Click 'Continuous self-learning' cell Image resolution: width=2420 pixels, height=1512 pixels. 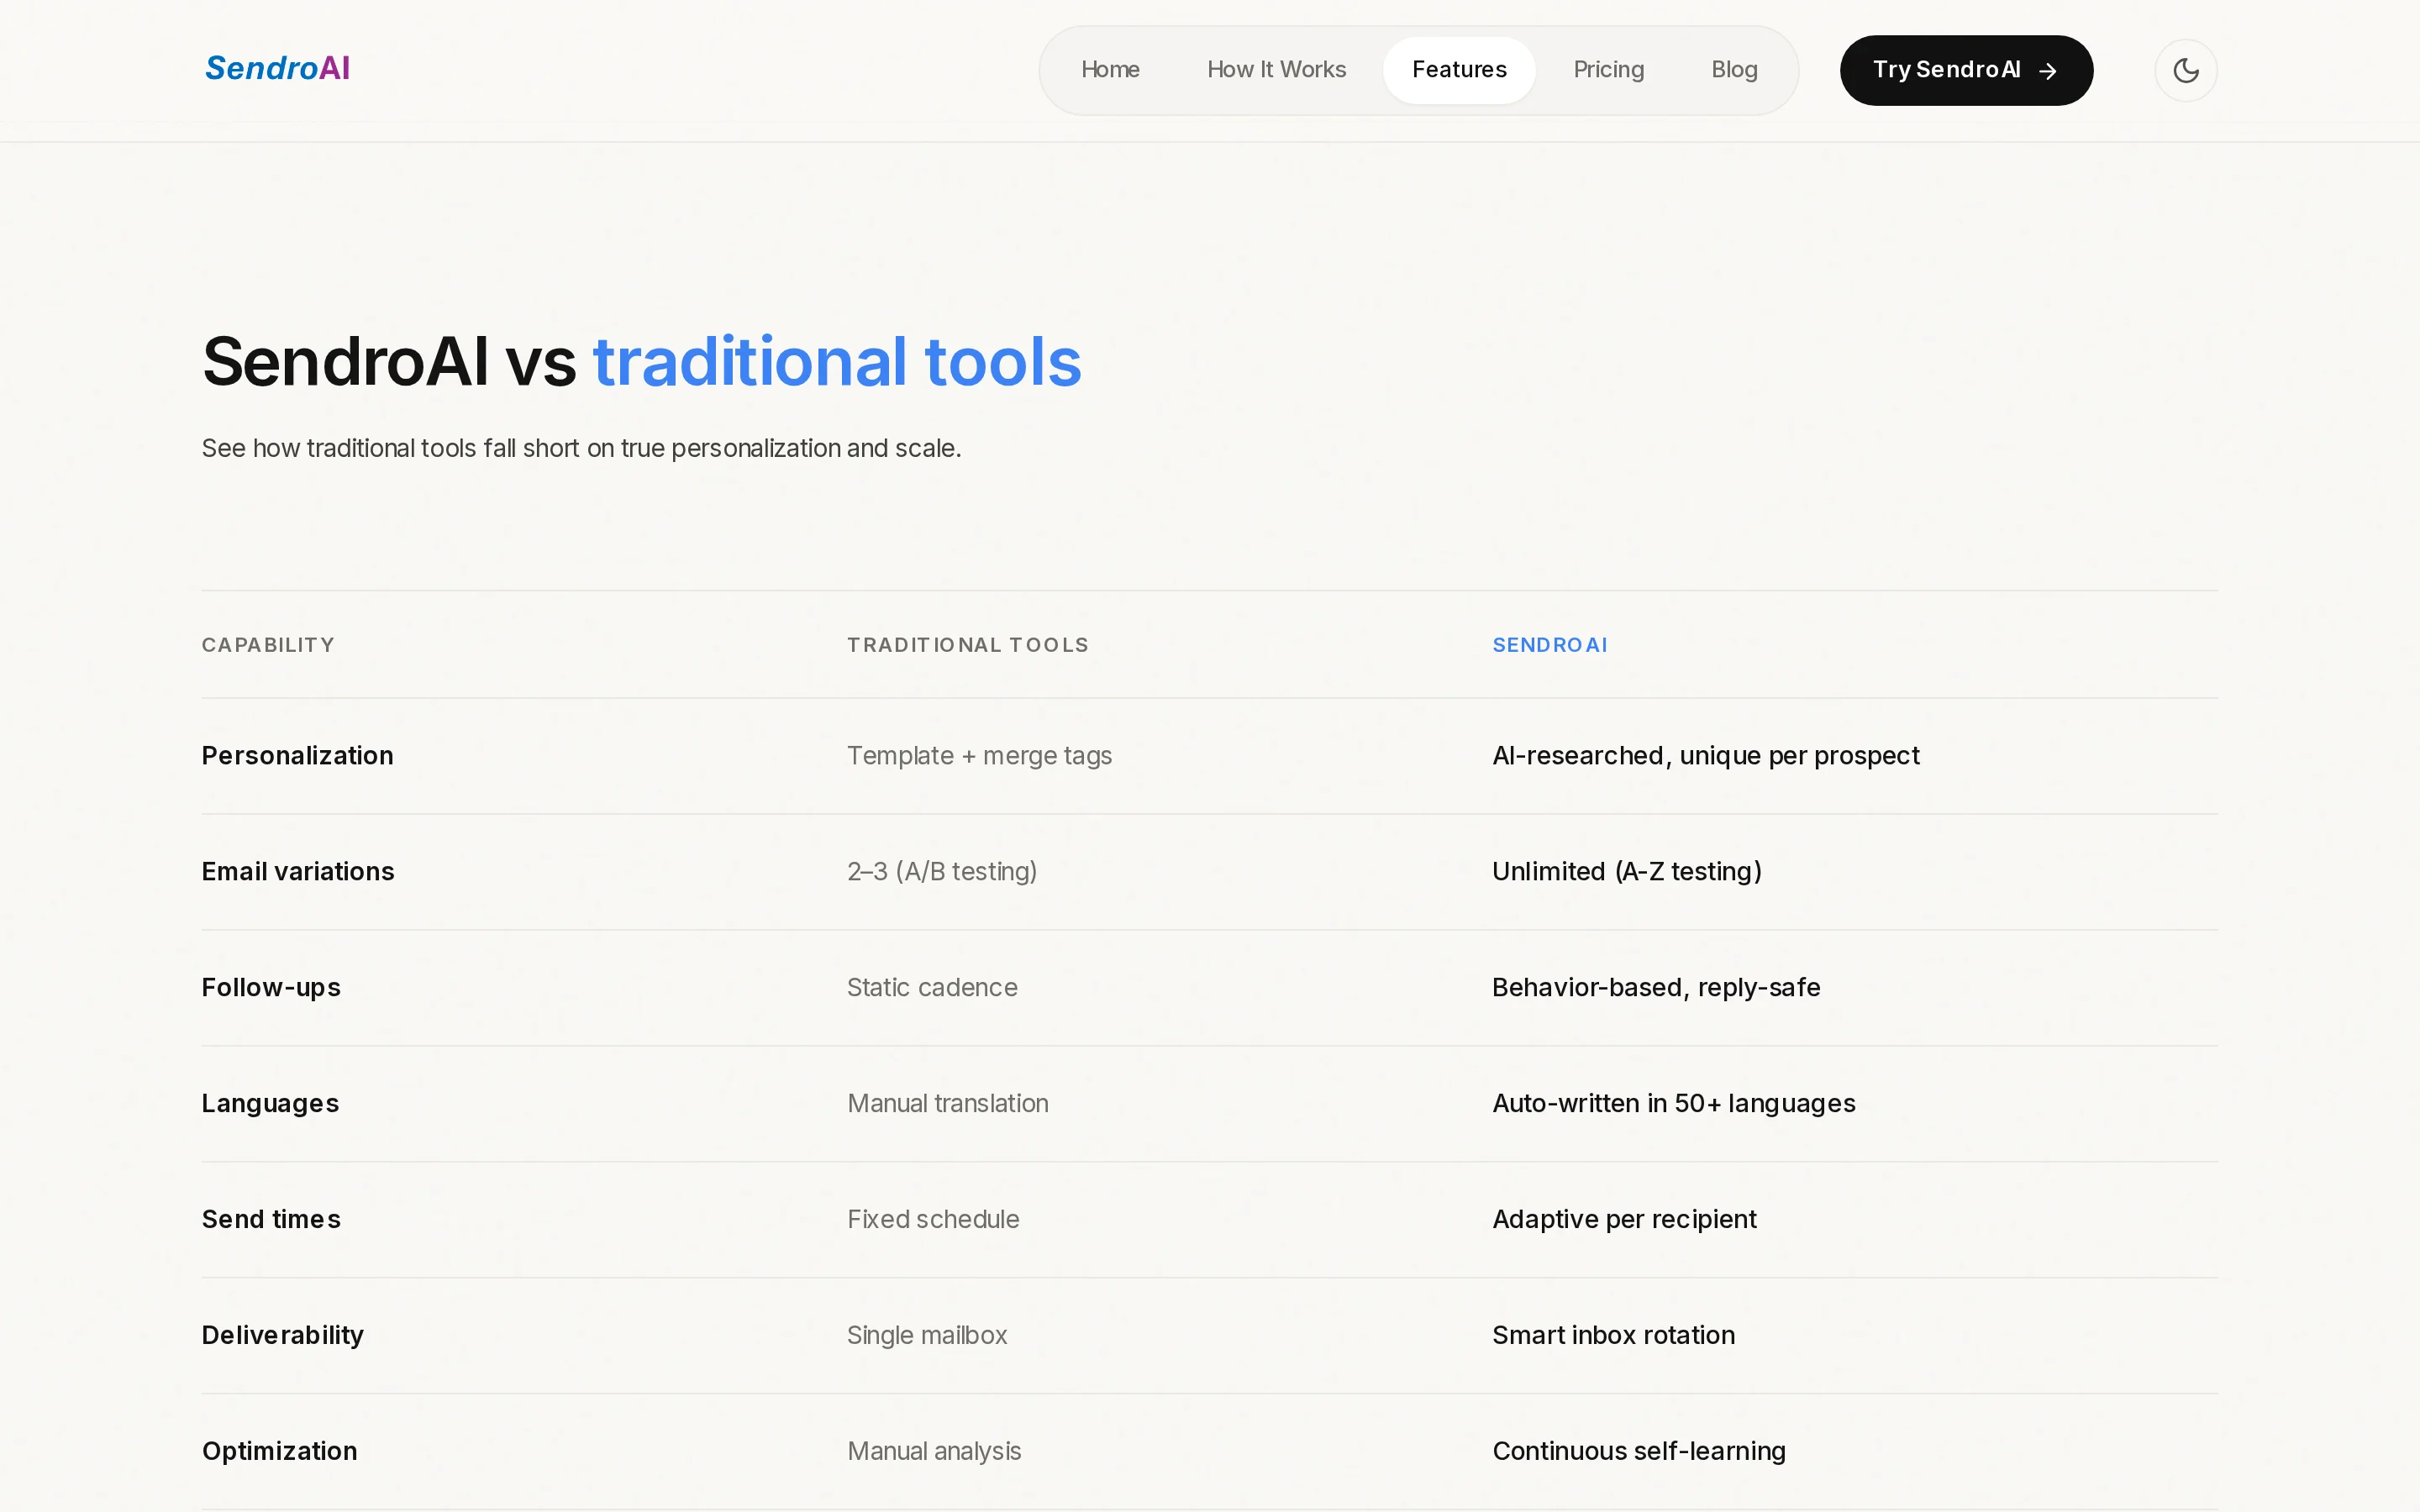click(x=1639, y=1451)
